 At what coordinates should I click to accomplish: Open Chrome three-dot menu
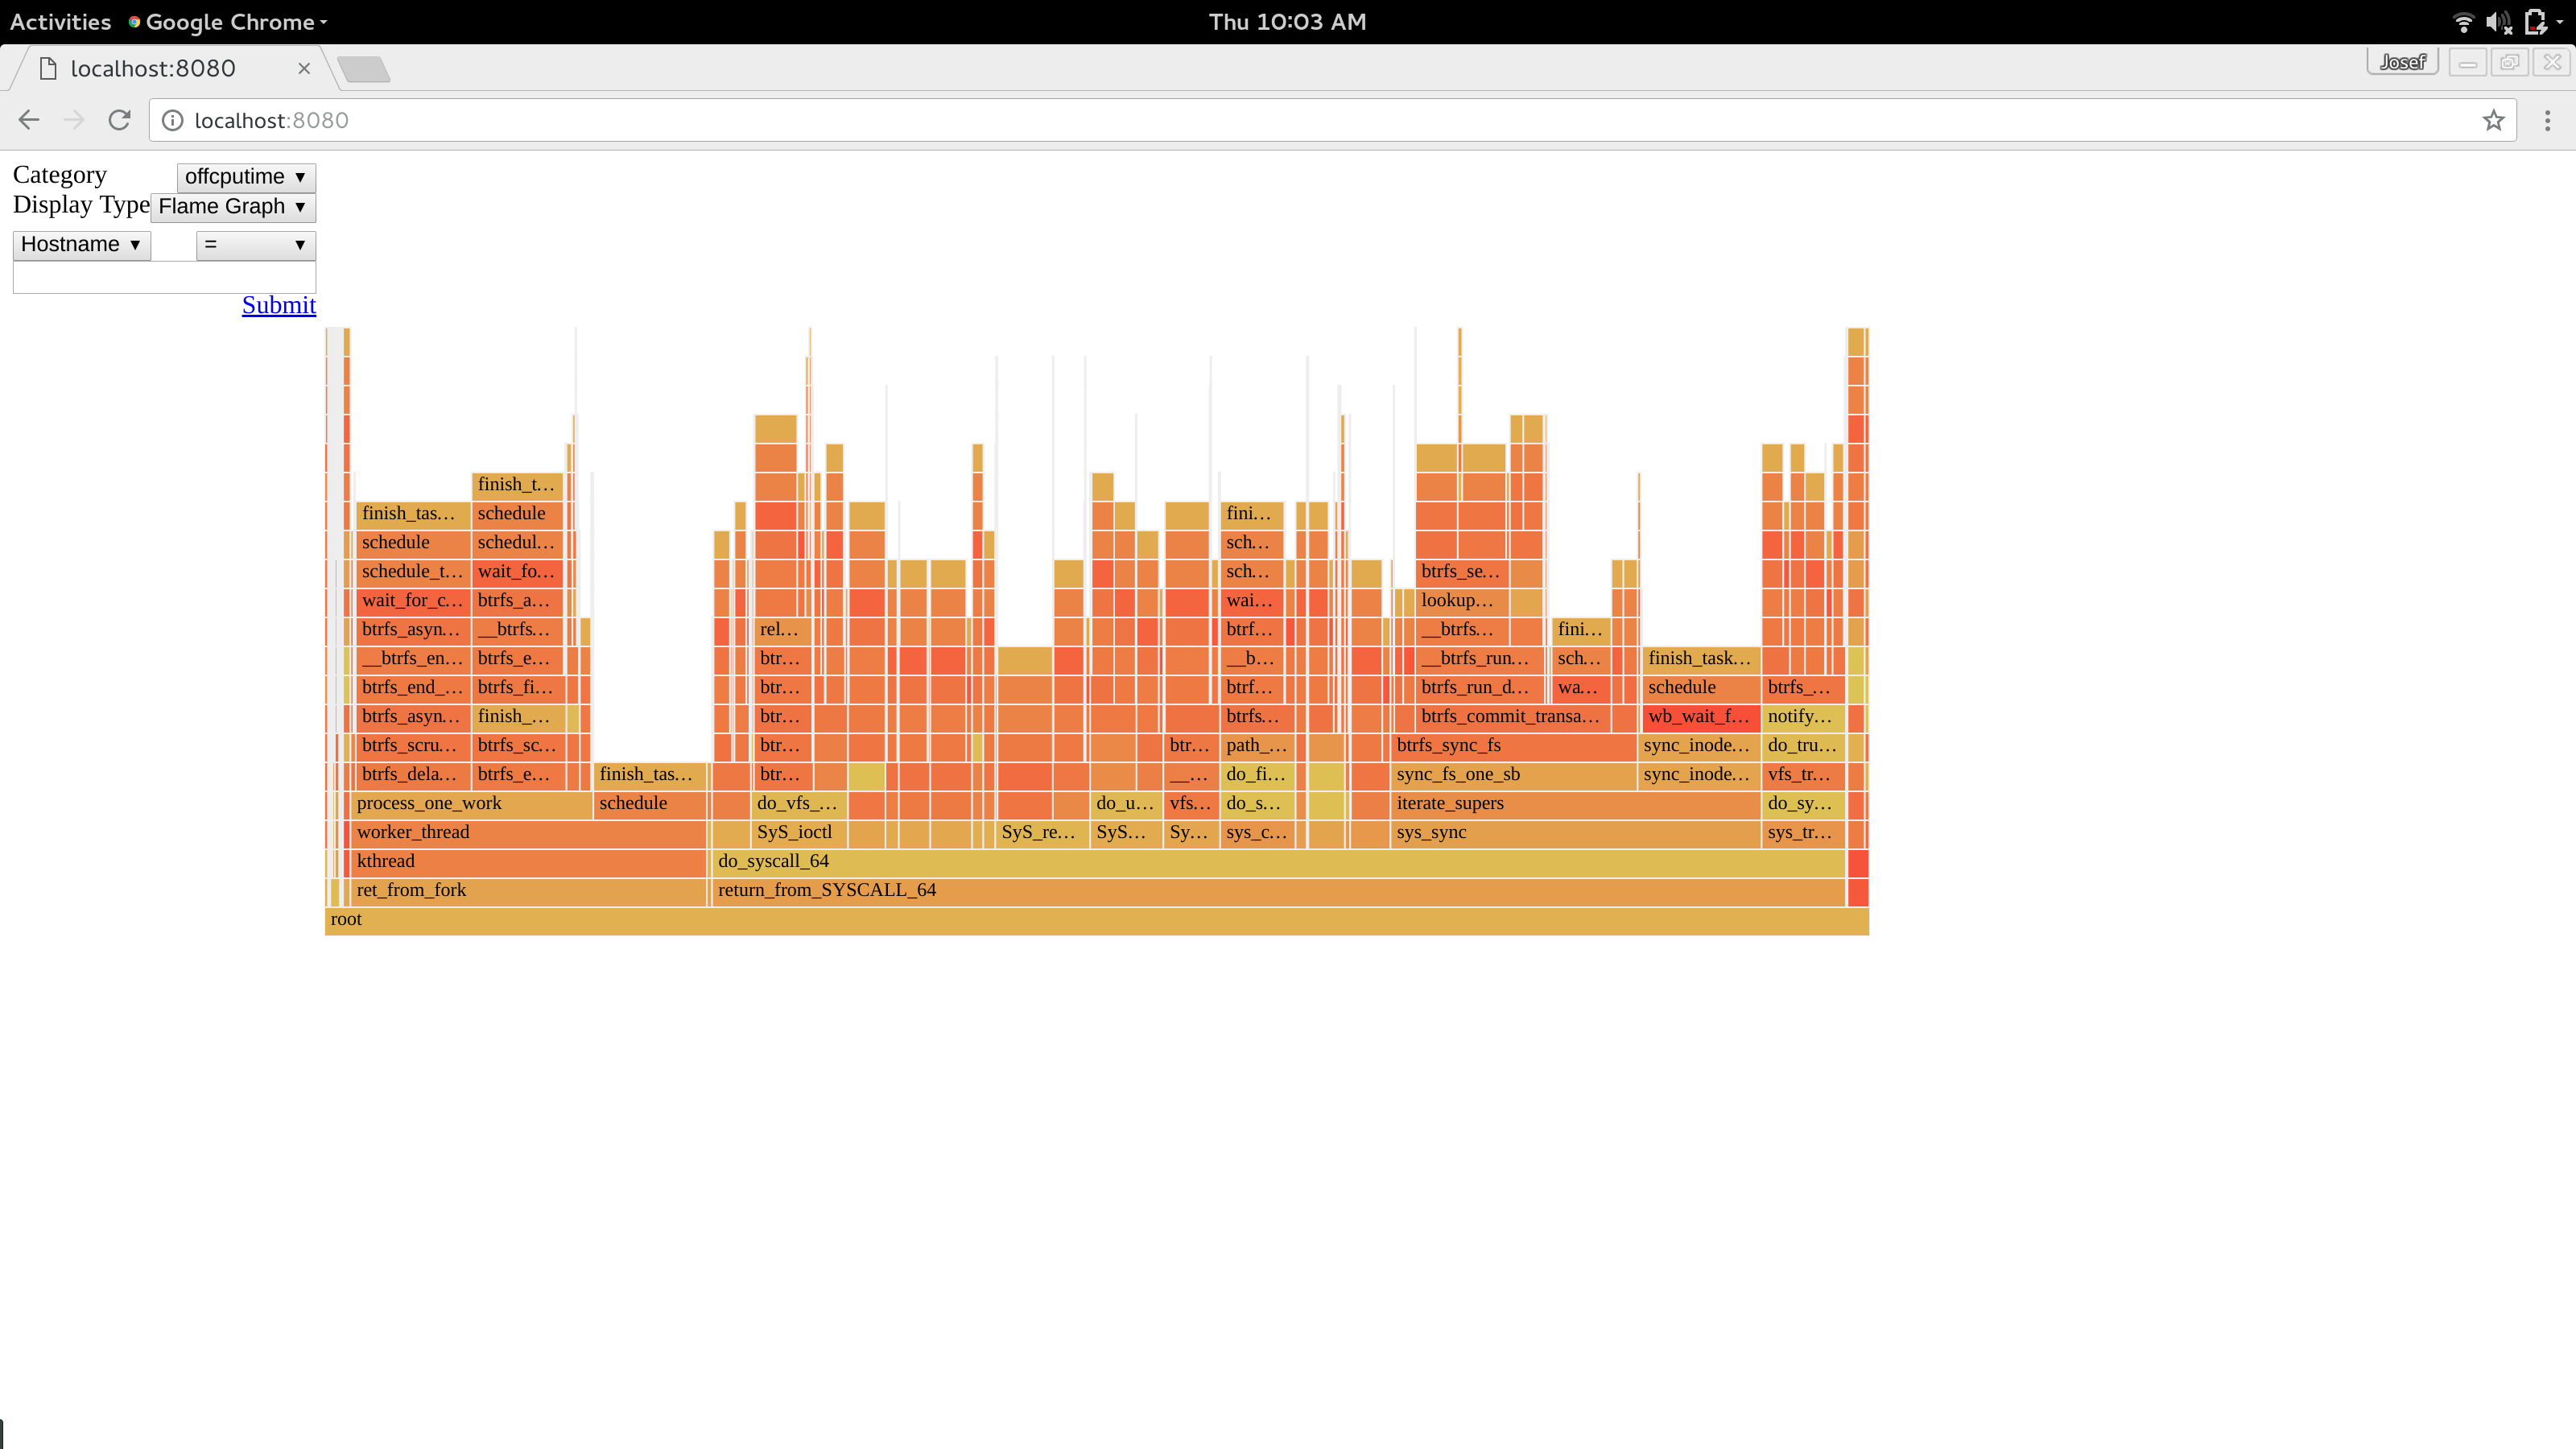(2547, 120)
